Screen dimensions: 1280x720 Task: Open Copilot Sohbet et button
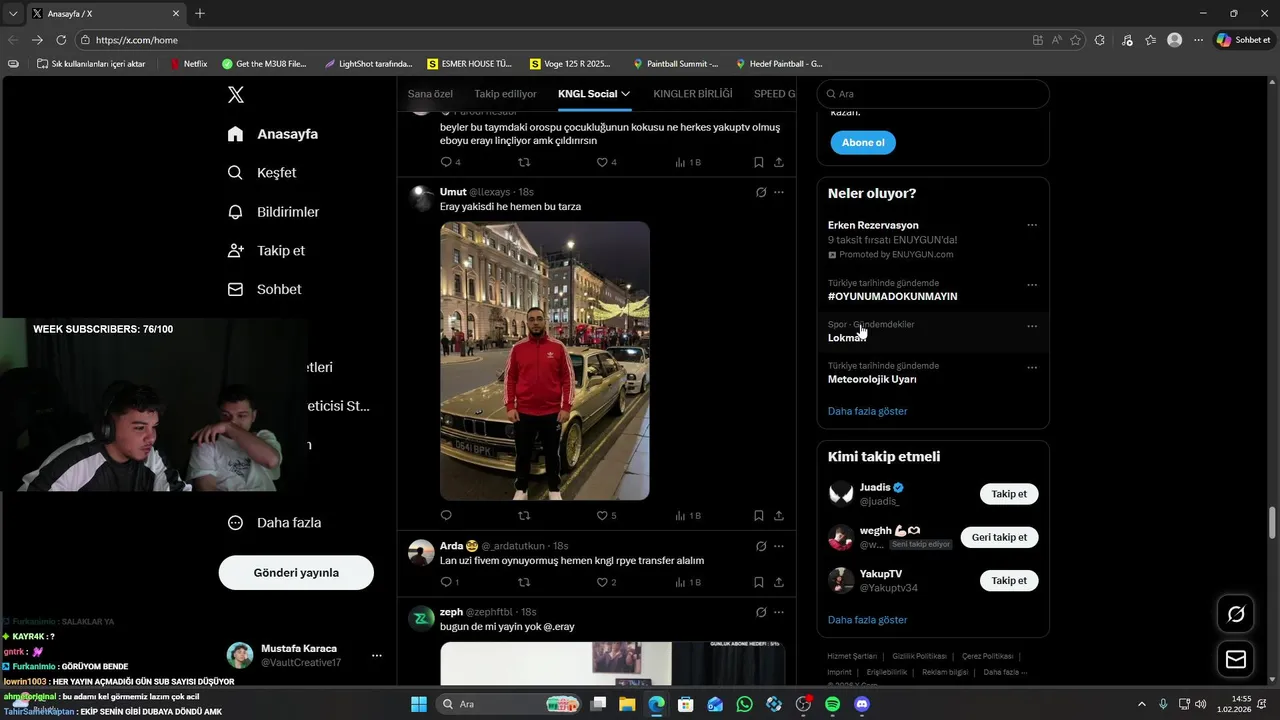[1244, 40]
